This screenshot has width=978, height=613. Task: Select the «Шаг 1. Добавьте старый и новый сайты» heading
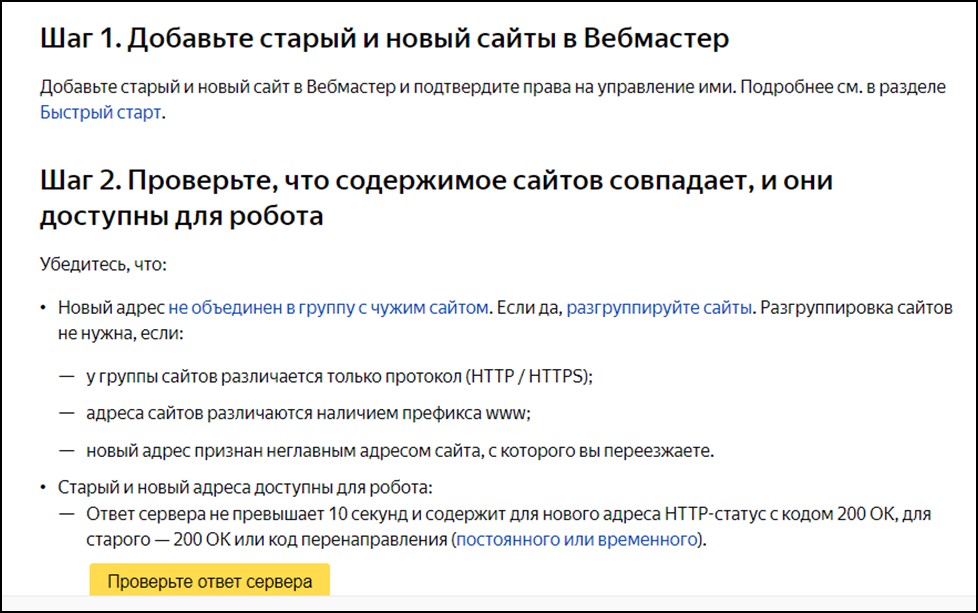(384, 39)
